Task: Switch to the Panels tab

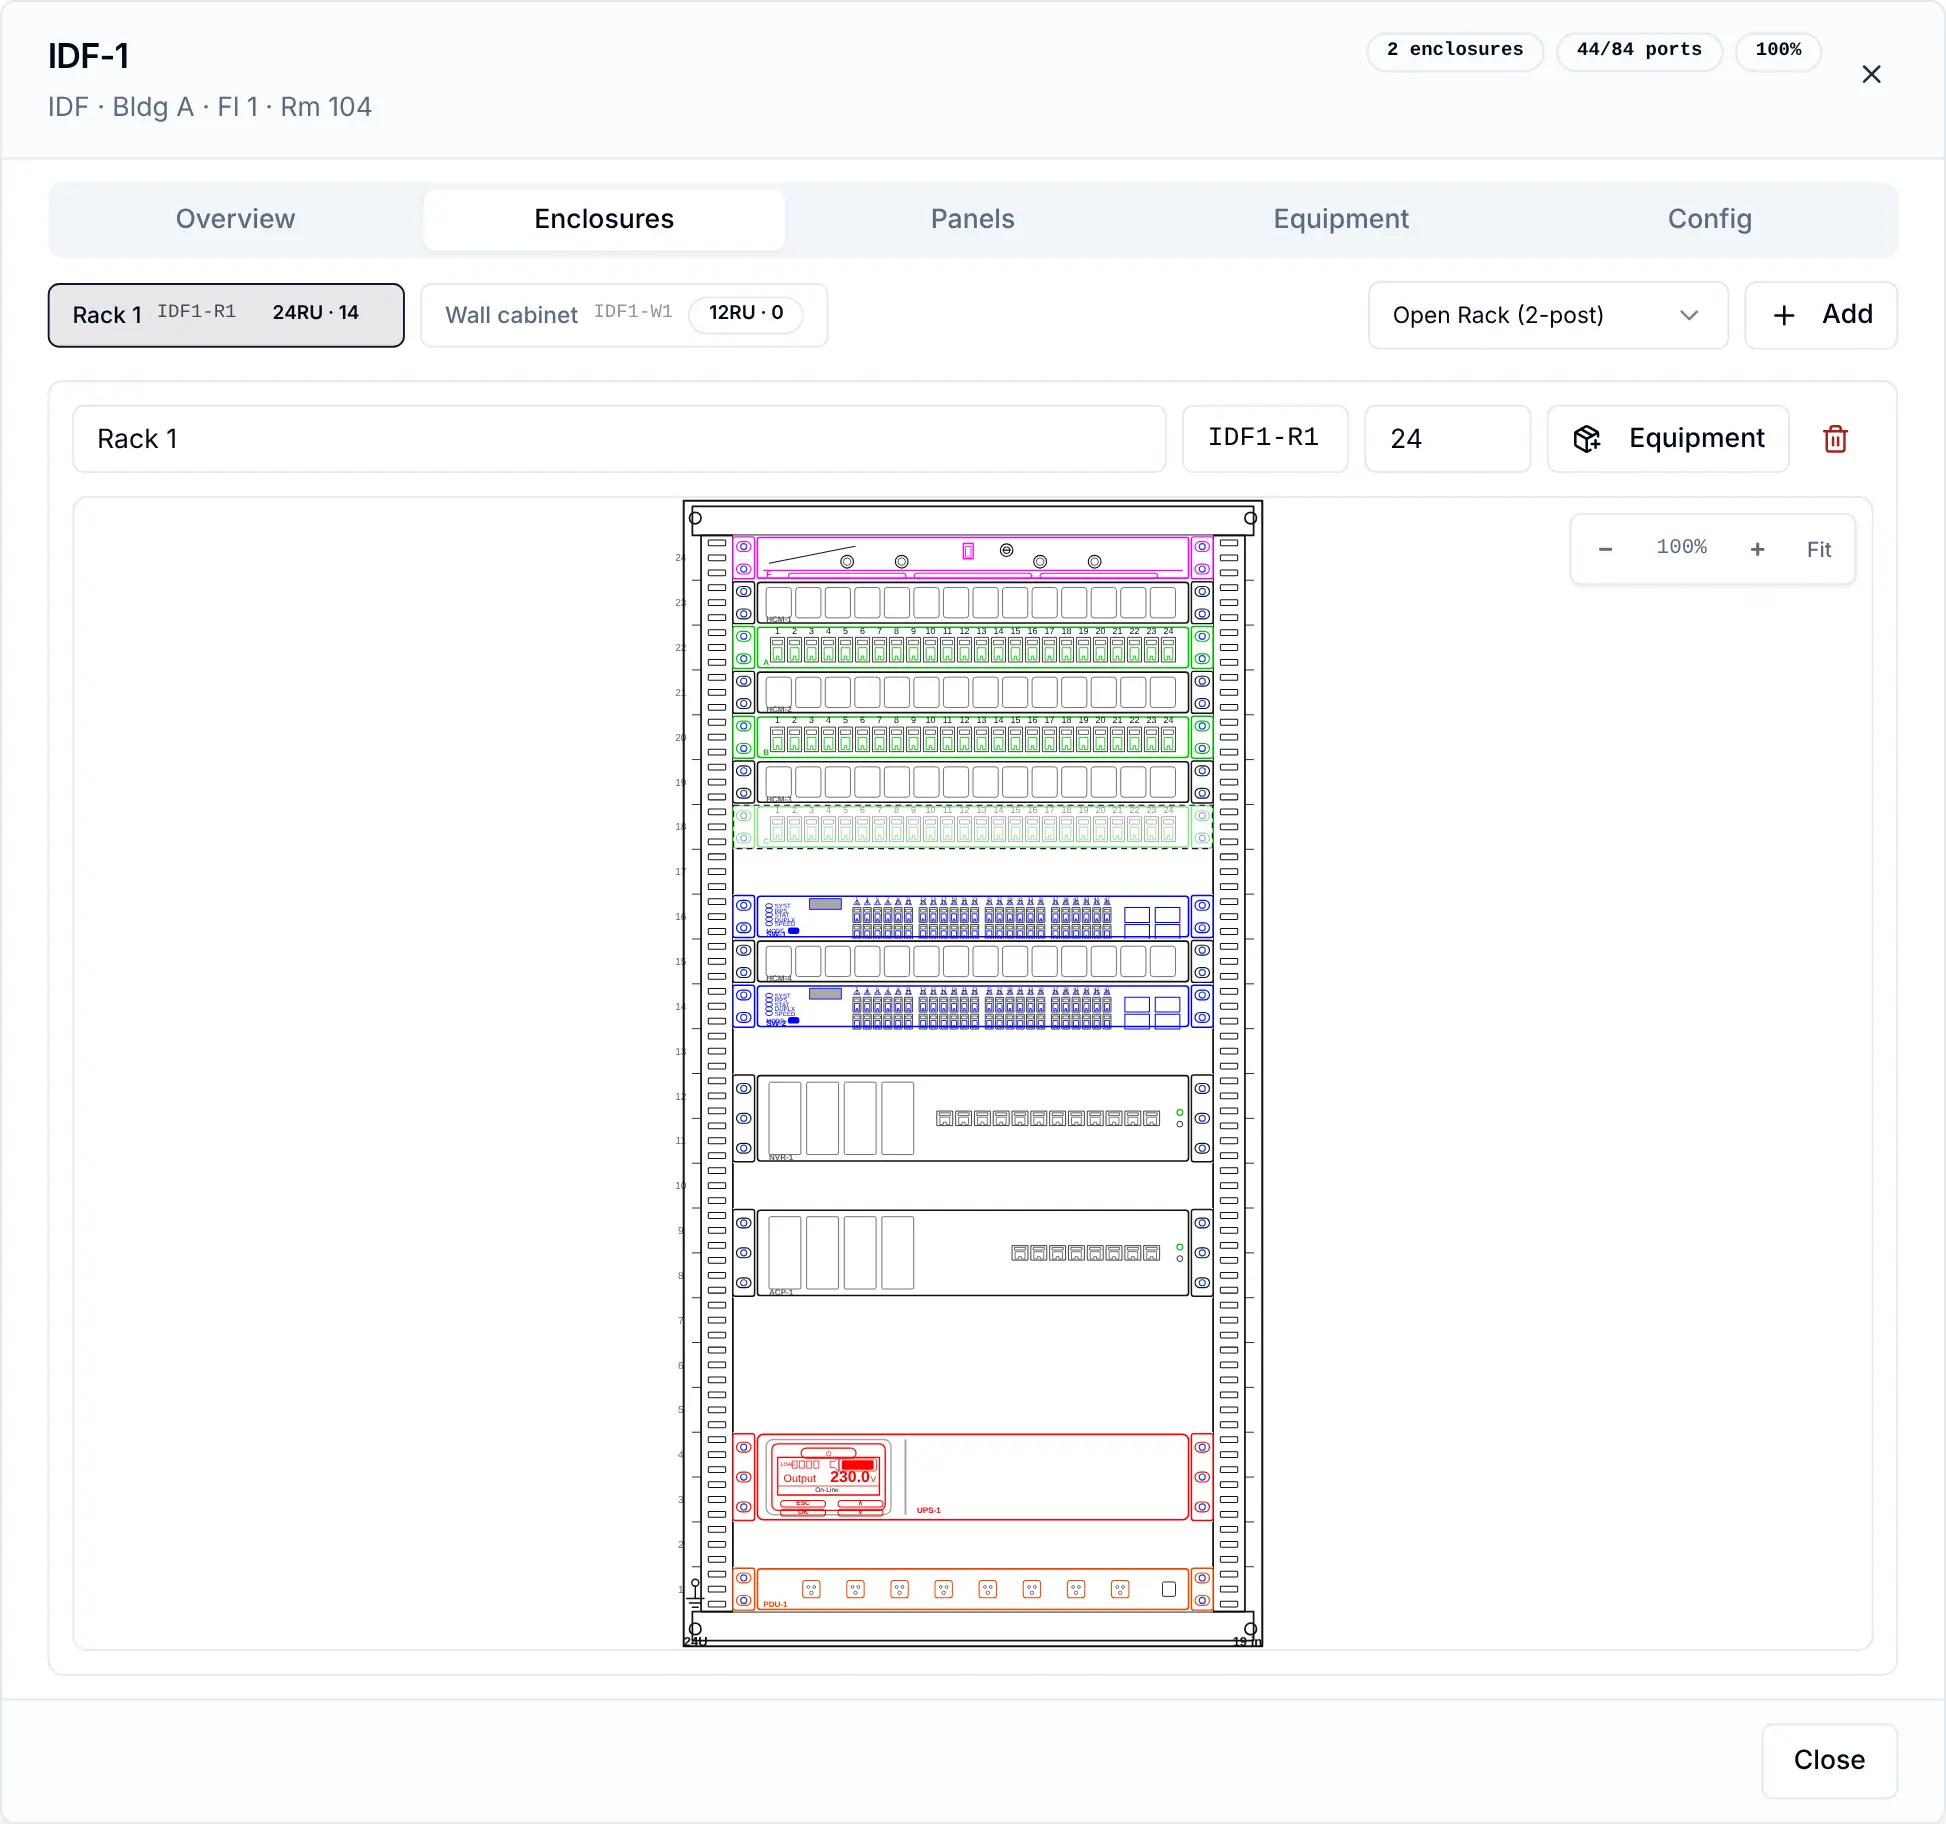Action: 972,219
